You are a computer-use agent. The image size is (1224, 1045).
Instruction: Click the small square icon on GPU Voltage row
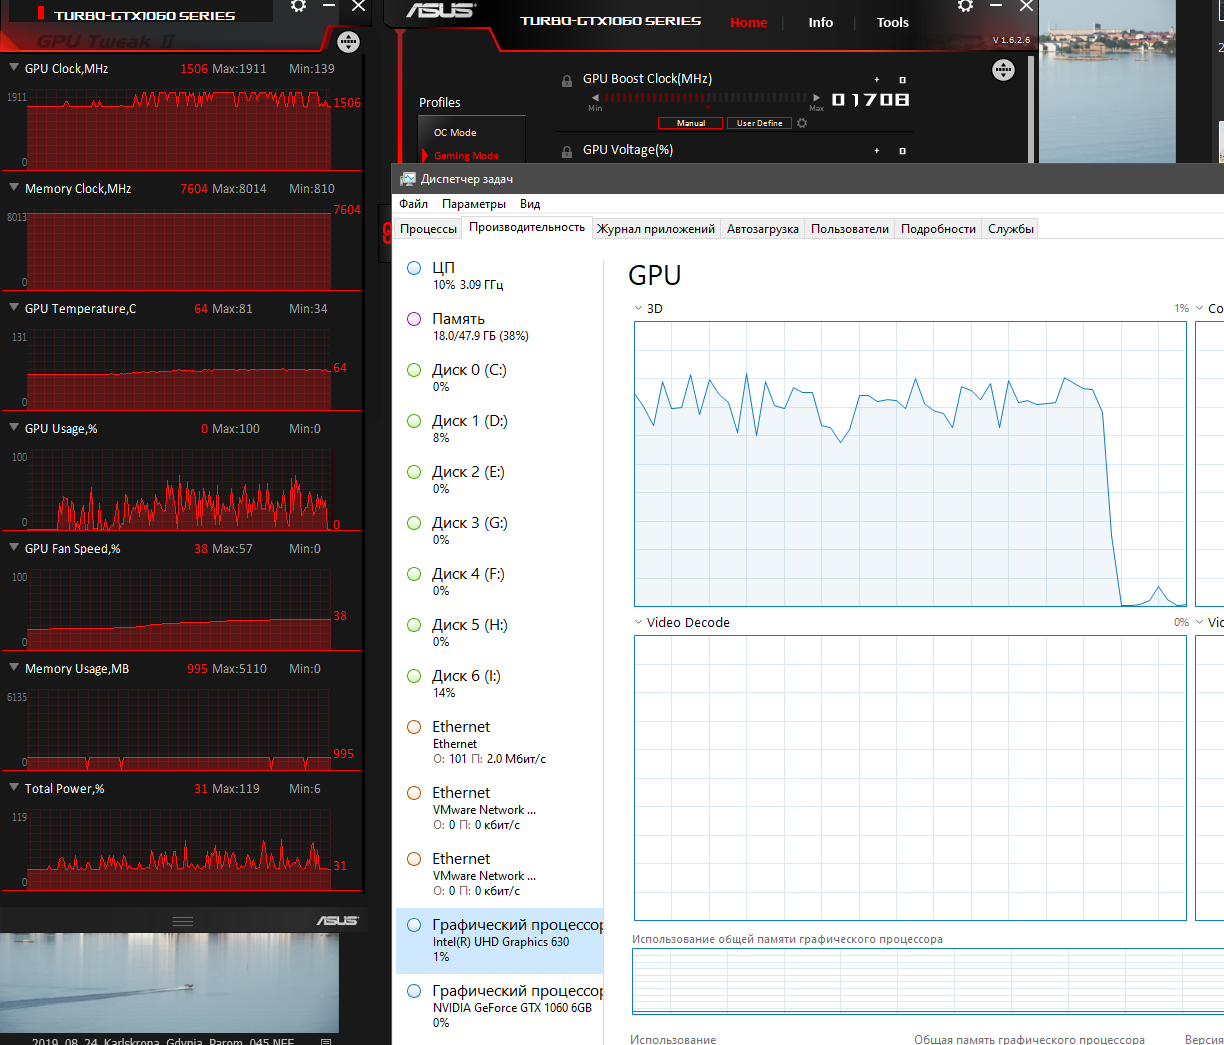(902, 151)
